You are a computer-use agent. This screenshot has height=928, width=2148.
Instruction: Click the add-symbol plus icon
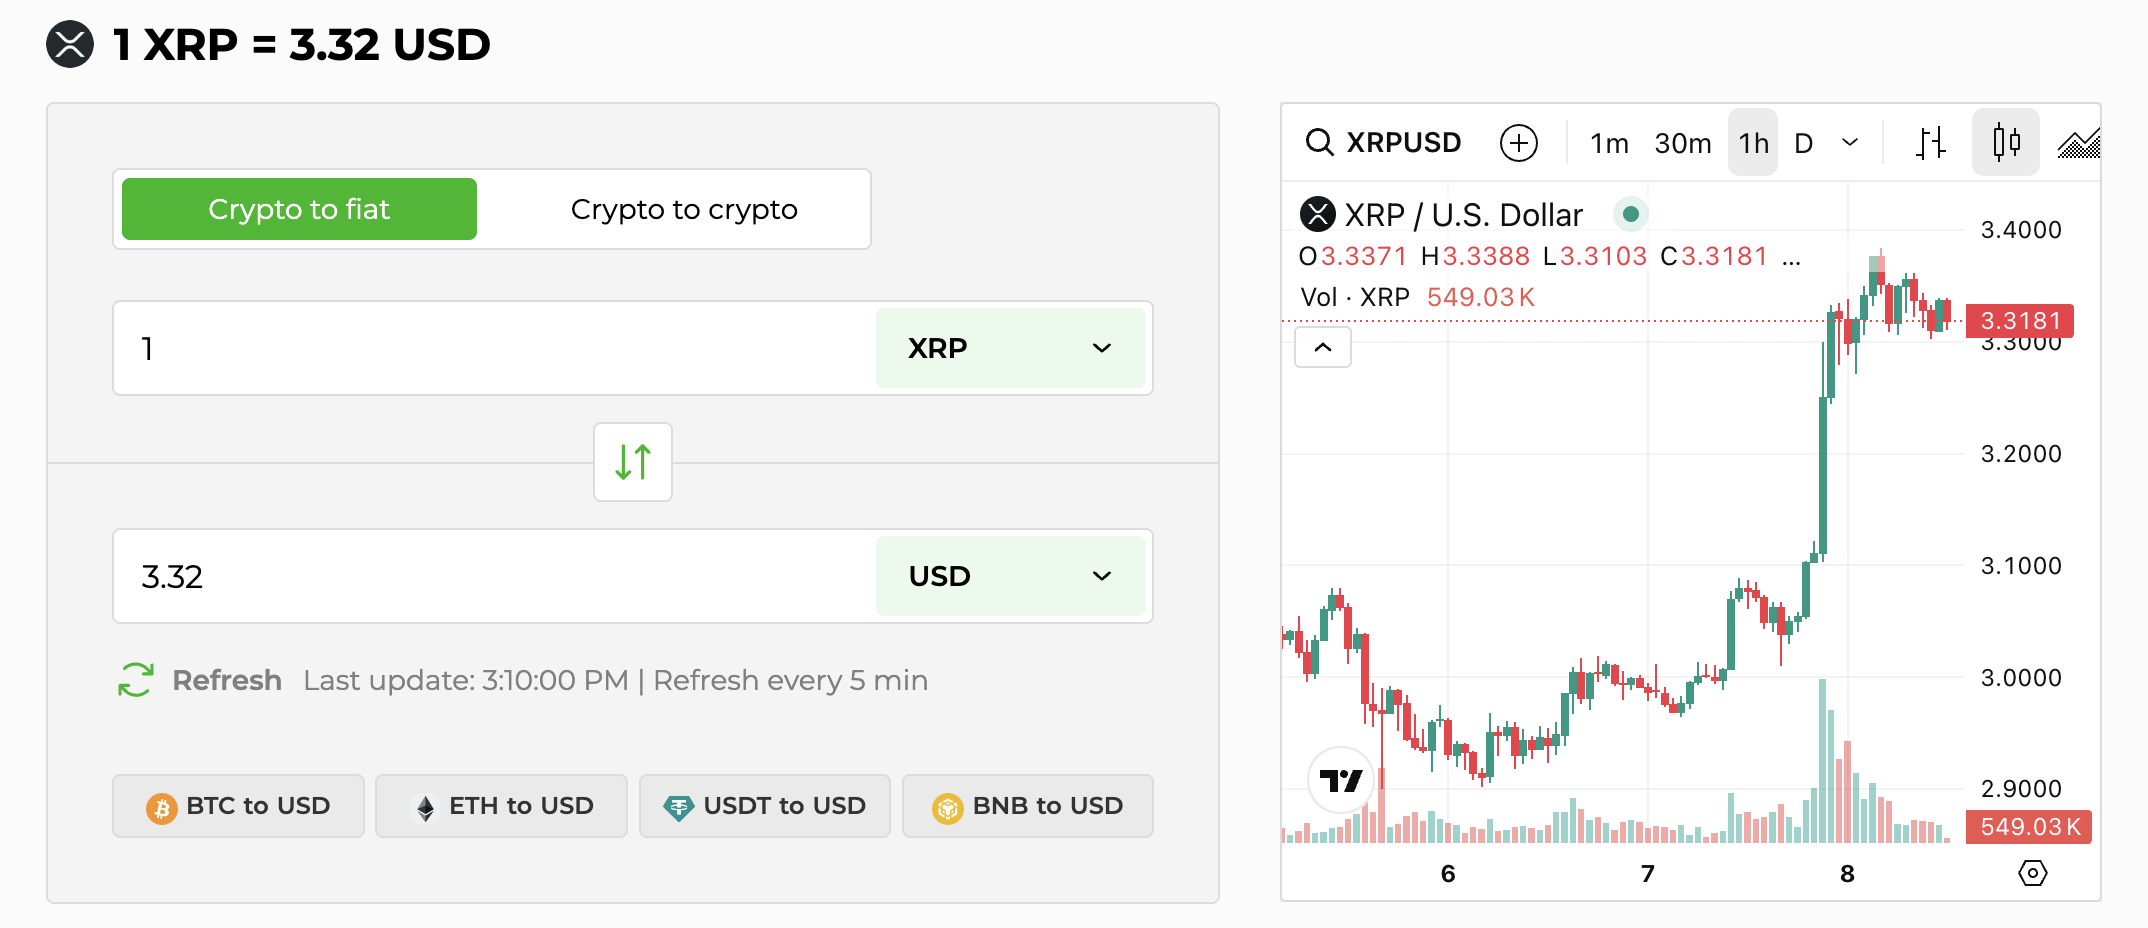coord(1518,142)
